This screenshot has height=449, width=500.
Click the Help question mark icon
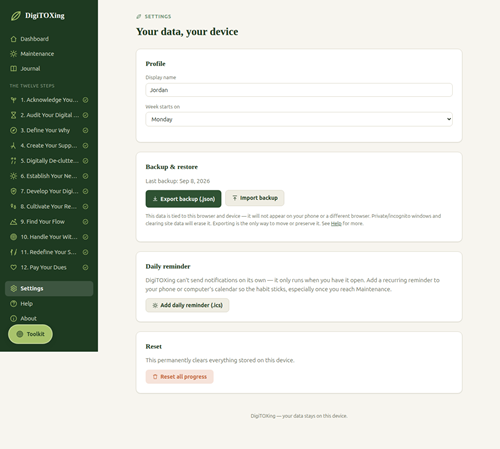pyautogui.click(x=13, y=304)
